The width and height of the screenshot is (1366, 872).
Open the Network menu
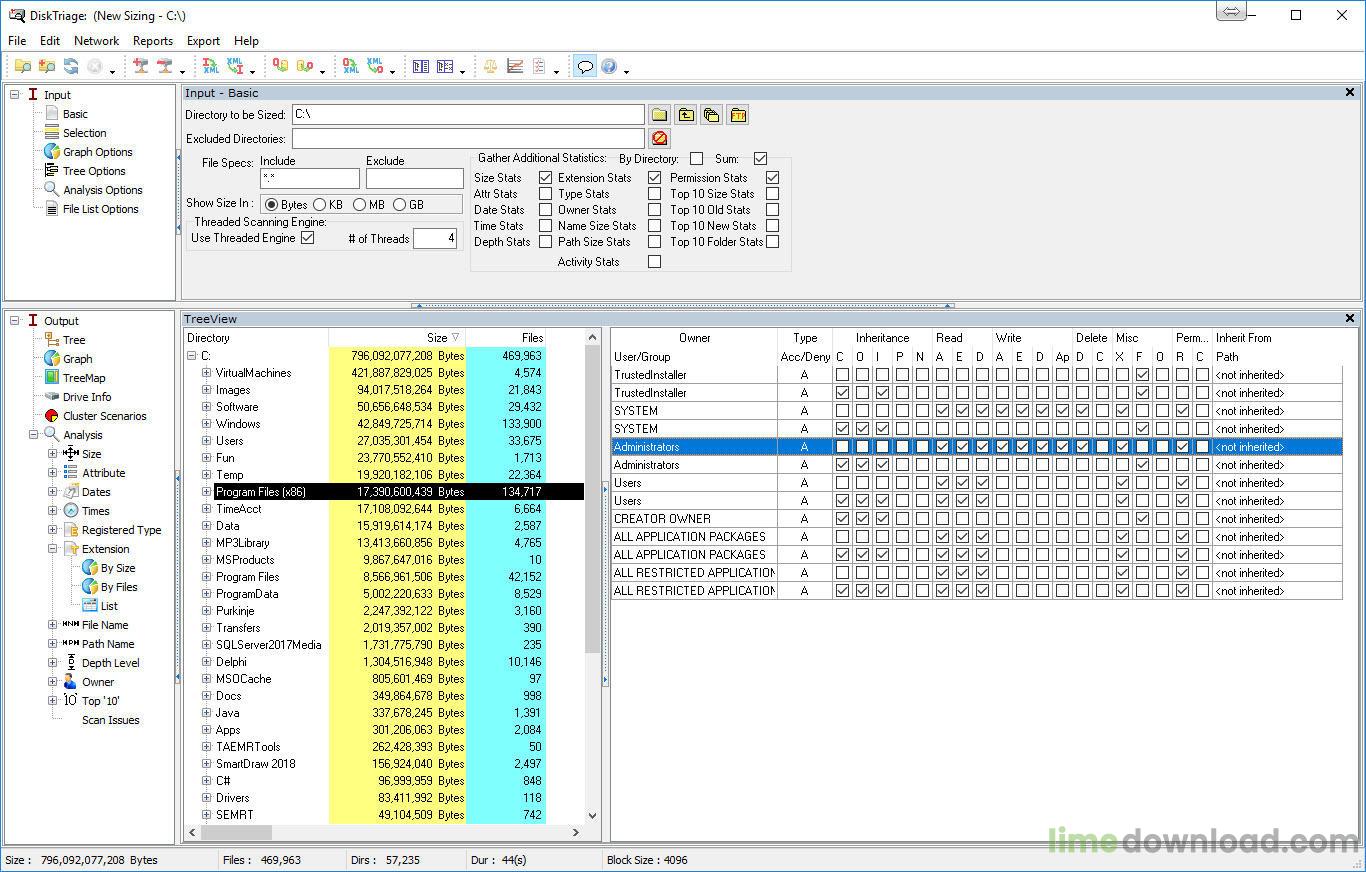coord(96,41)
